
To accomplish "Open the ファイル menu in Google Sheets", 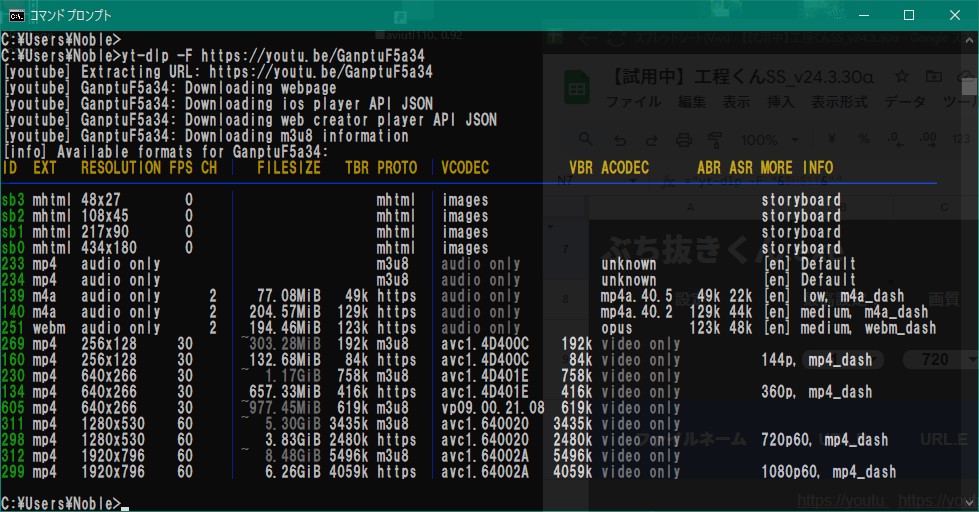I will tap(633, 102).
